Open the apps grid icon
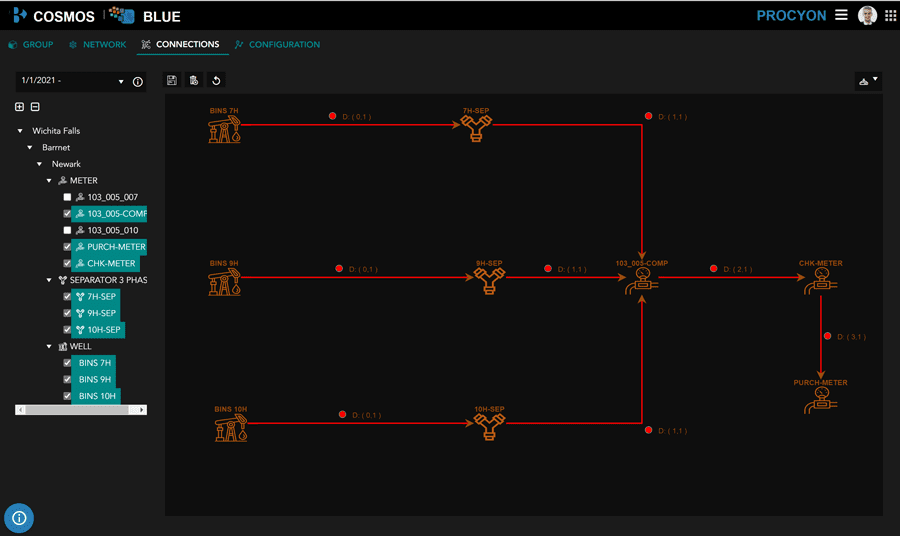 [x=890, y=15]
